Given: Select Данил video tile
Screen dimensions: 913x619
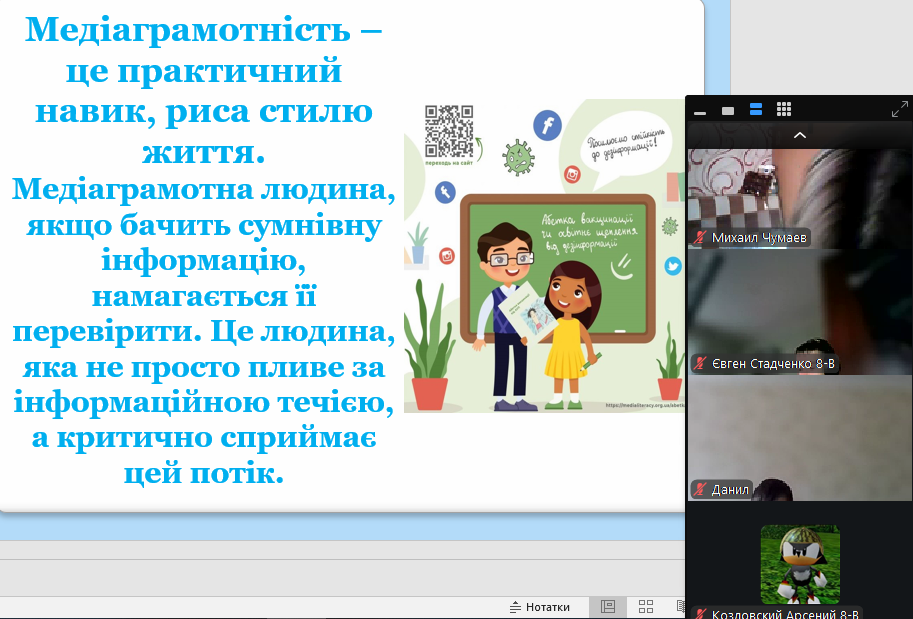Looking at the screenshot, I should 798,435.
